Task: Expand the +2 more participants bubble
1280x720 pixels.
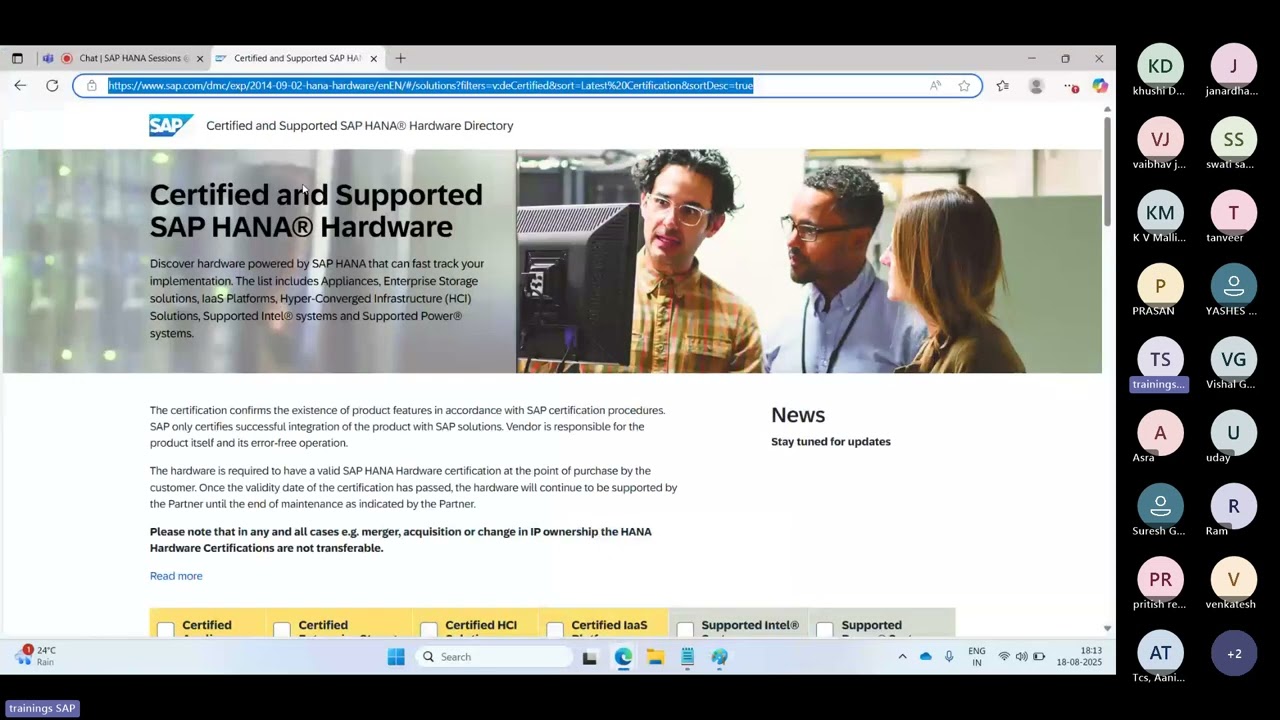Action: [1234, 654]
